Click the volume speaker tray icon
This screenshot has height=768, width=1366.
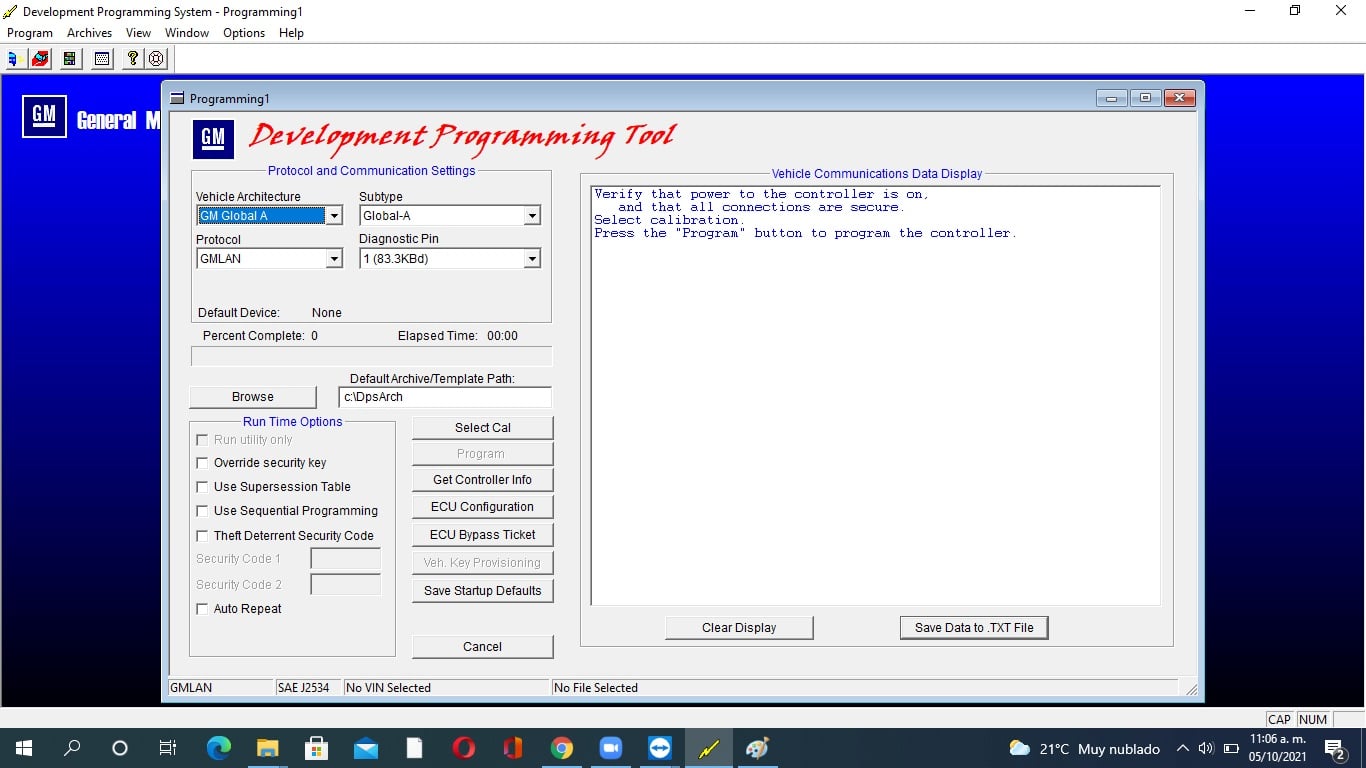(1205, 748)
